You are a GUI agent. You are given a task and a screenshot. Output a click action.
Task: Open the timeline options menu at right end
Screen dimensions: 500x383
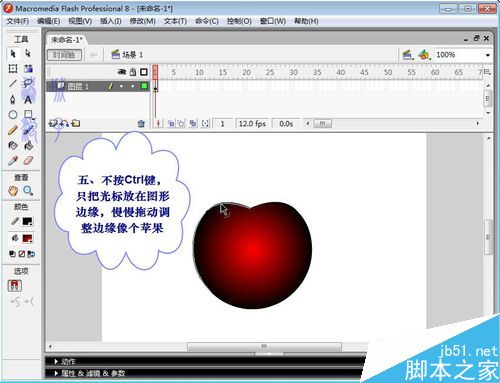(x=487, y=72)
